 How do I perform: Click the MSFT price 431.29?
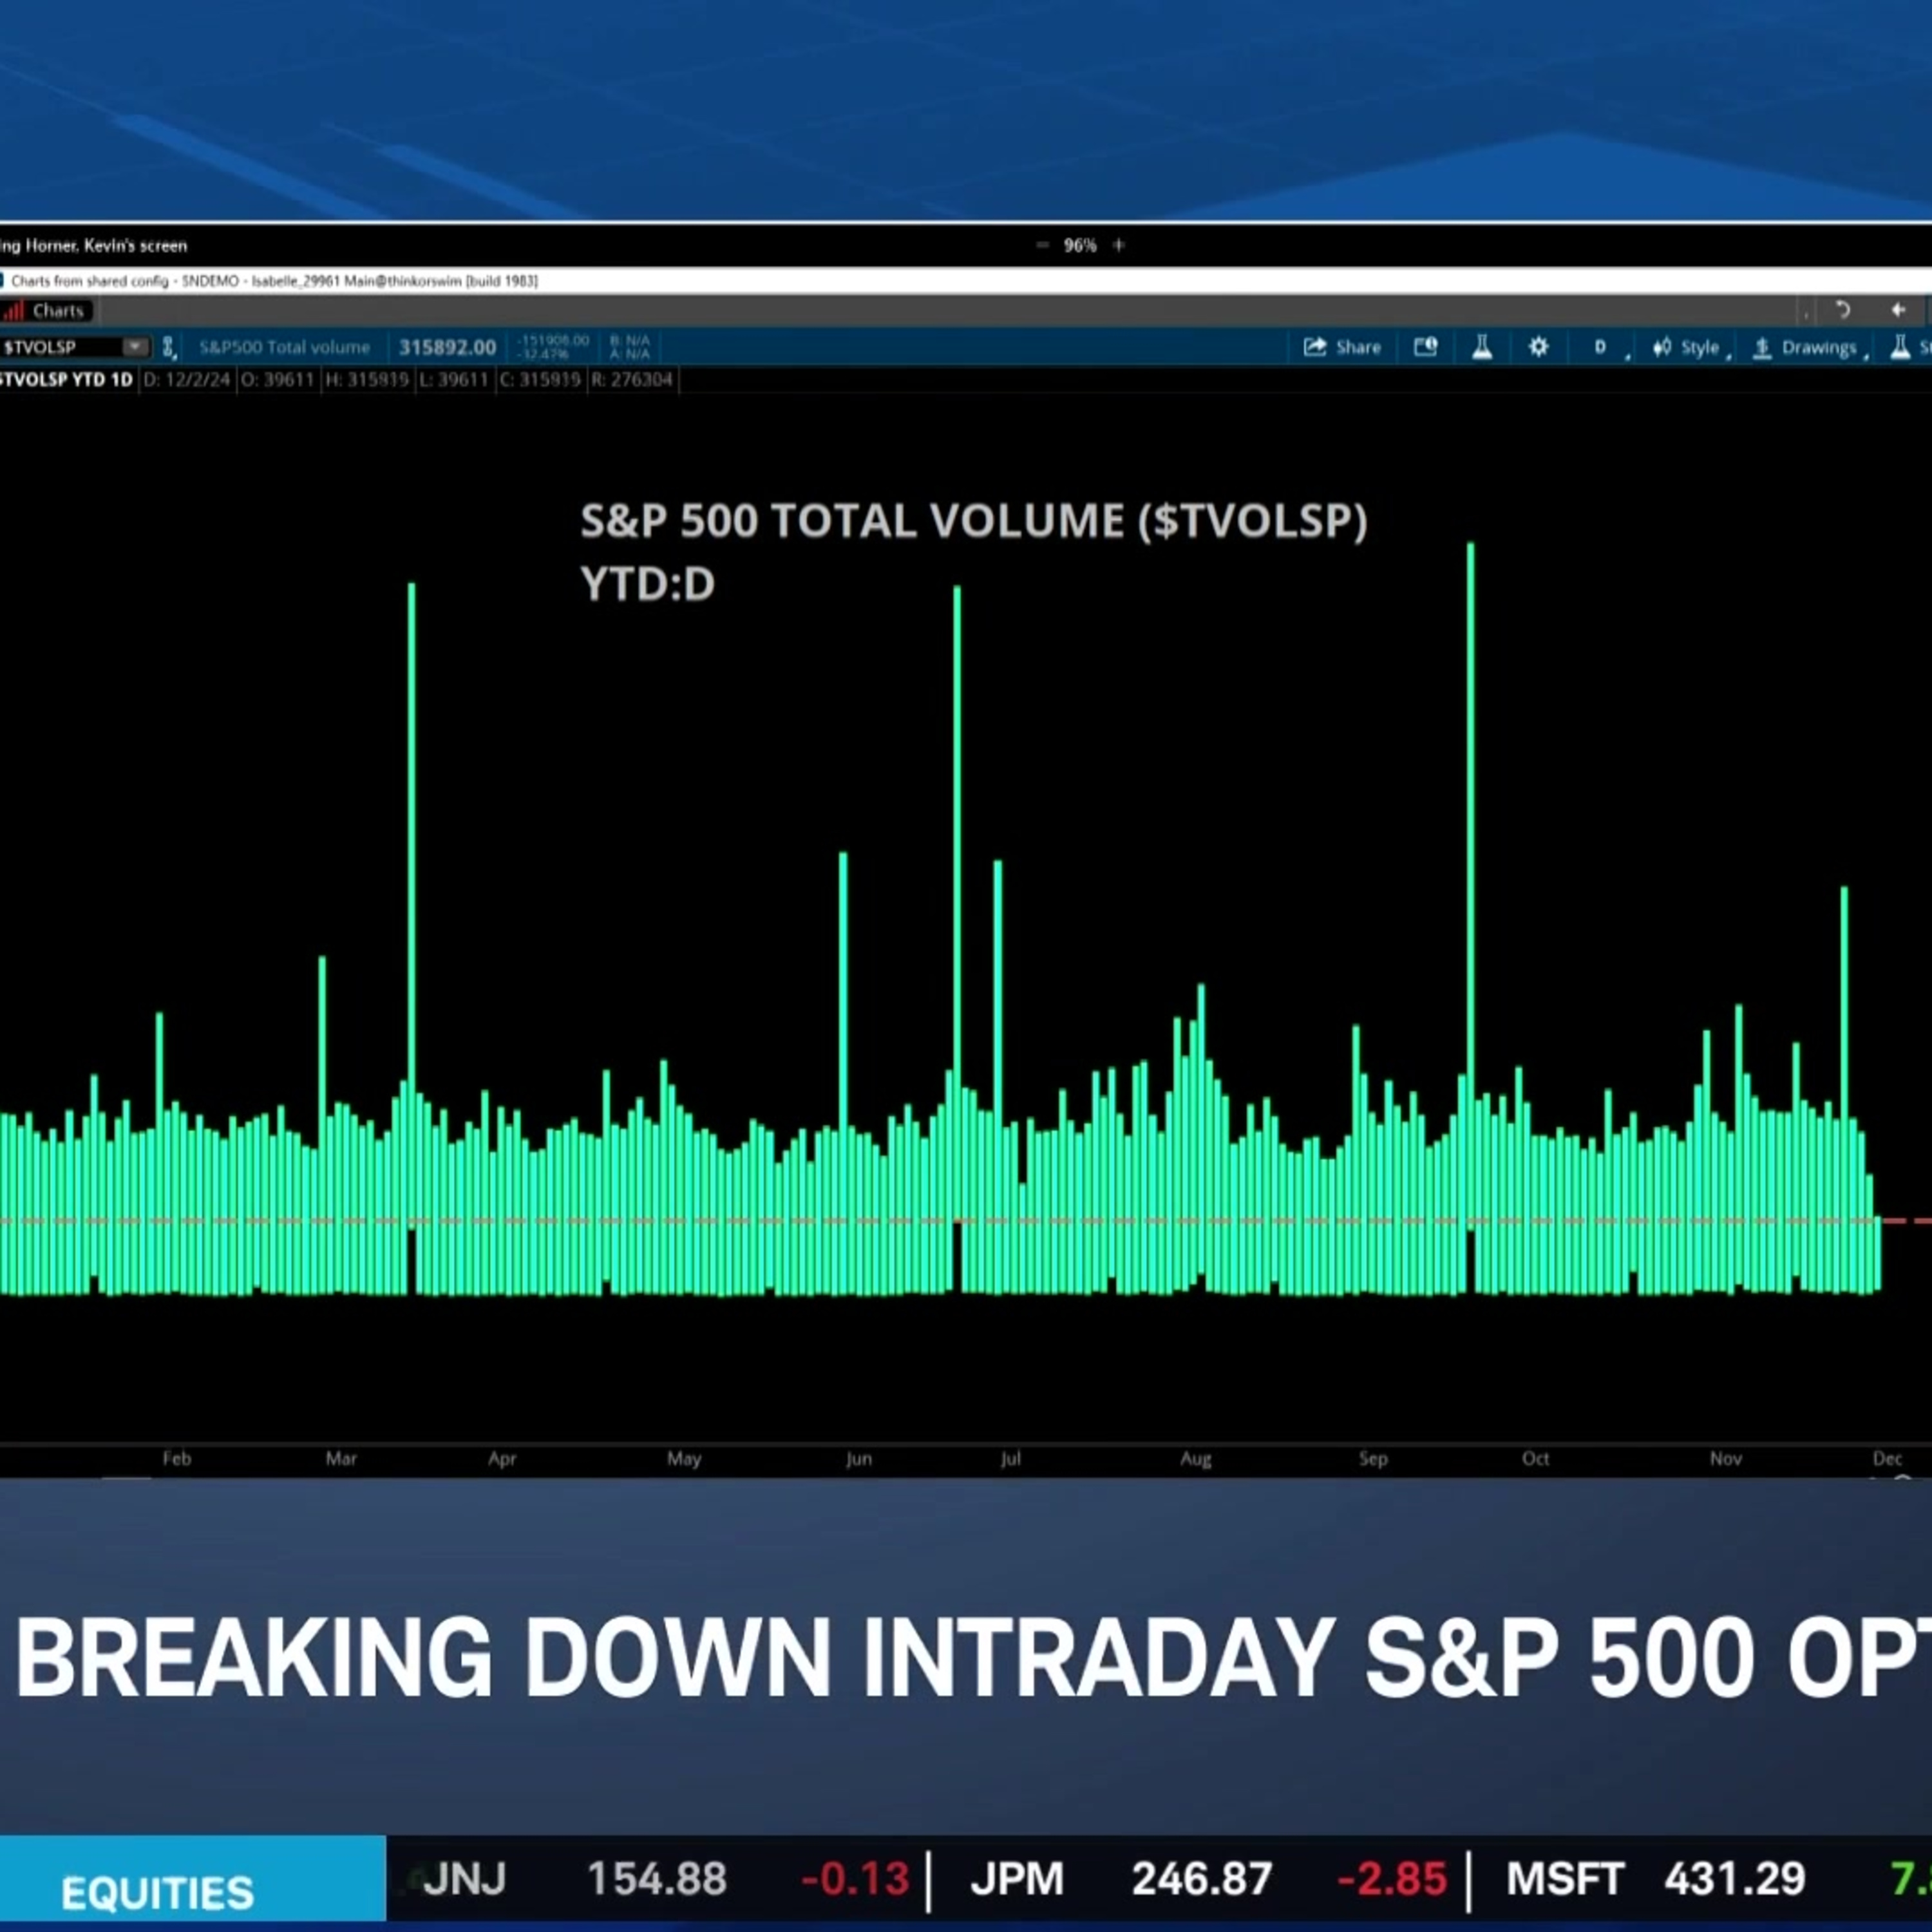point(1735,1880)
